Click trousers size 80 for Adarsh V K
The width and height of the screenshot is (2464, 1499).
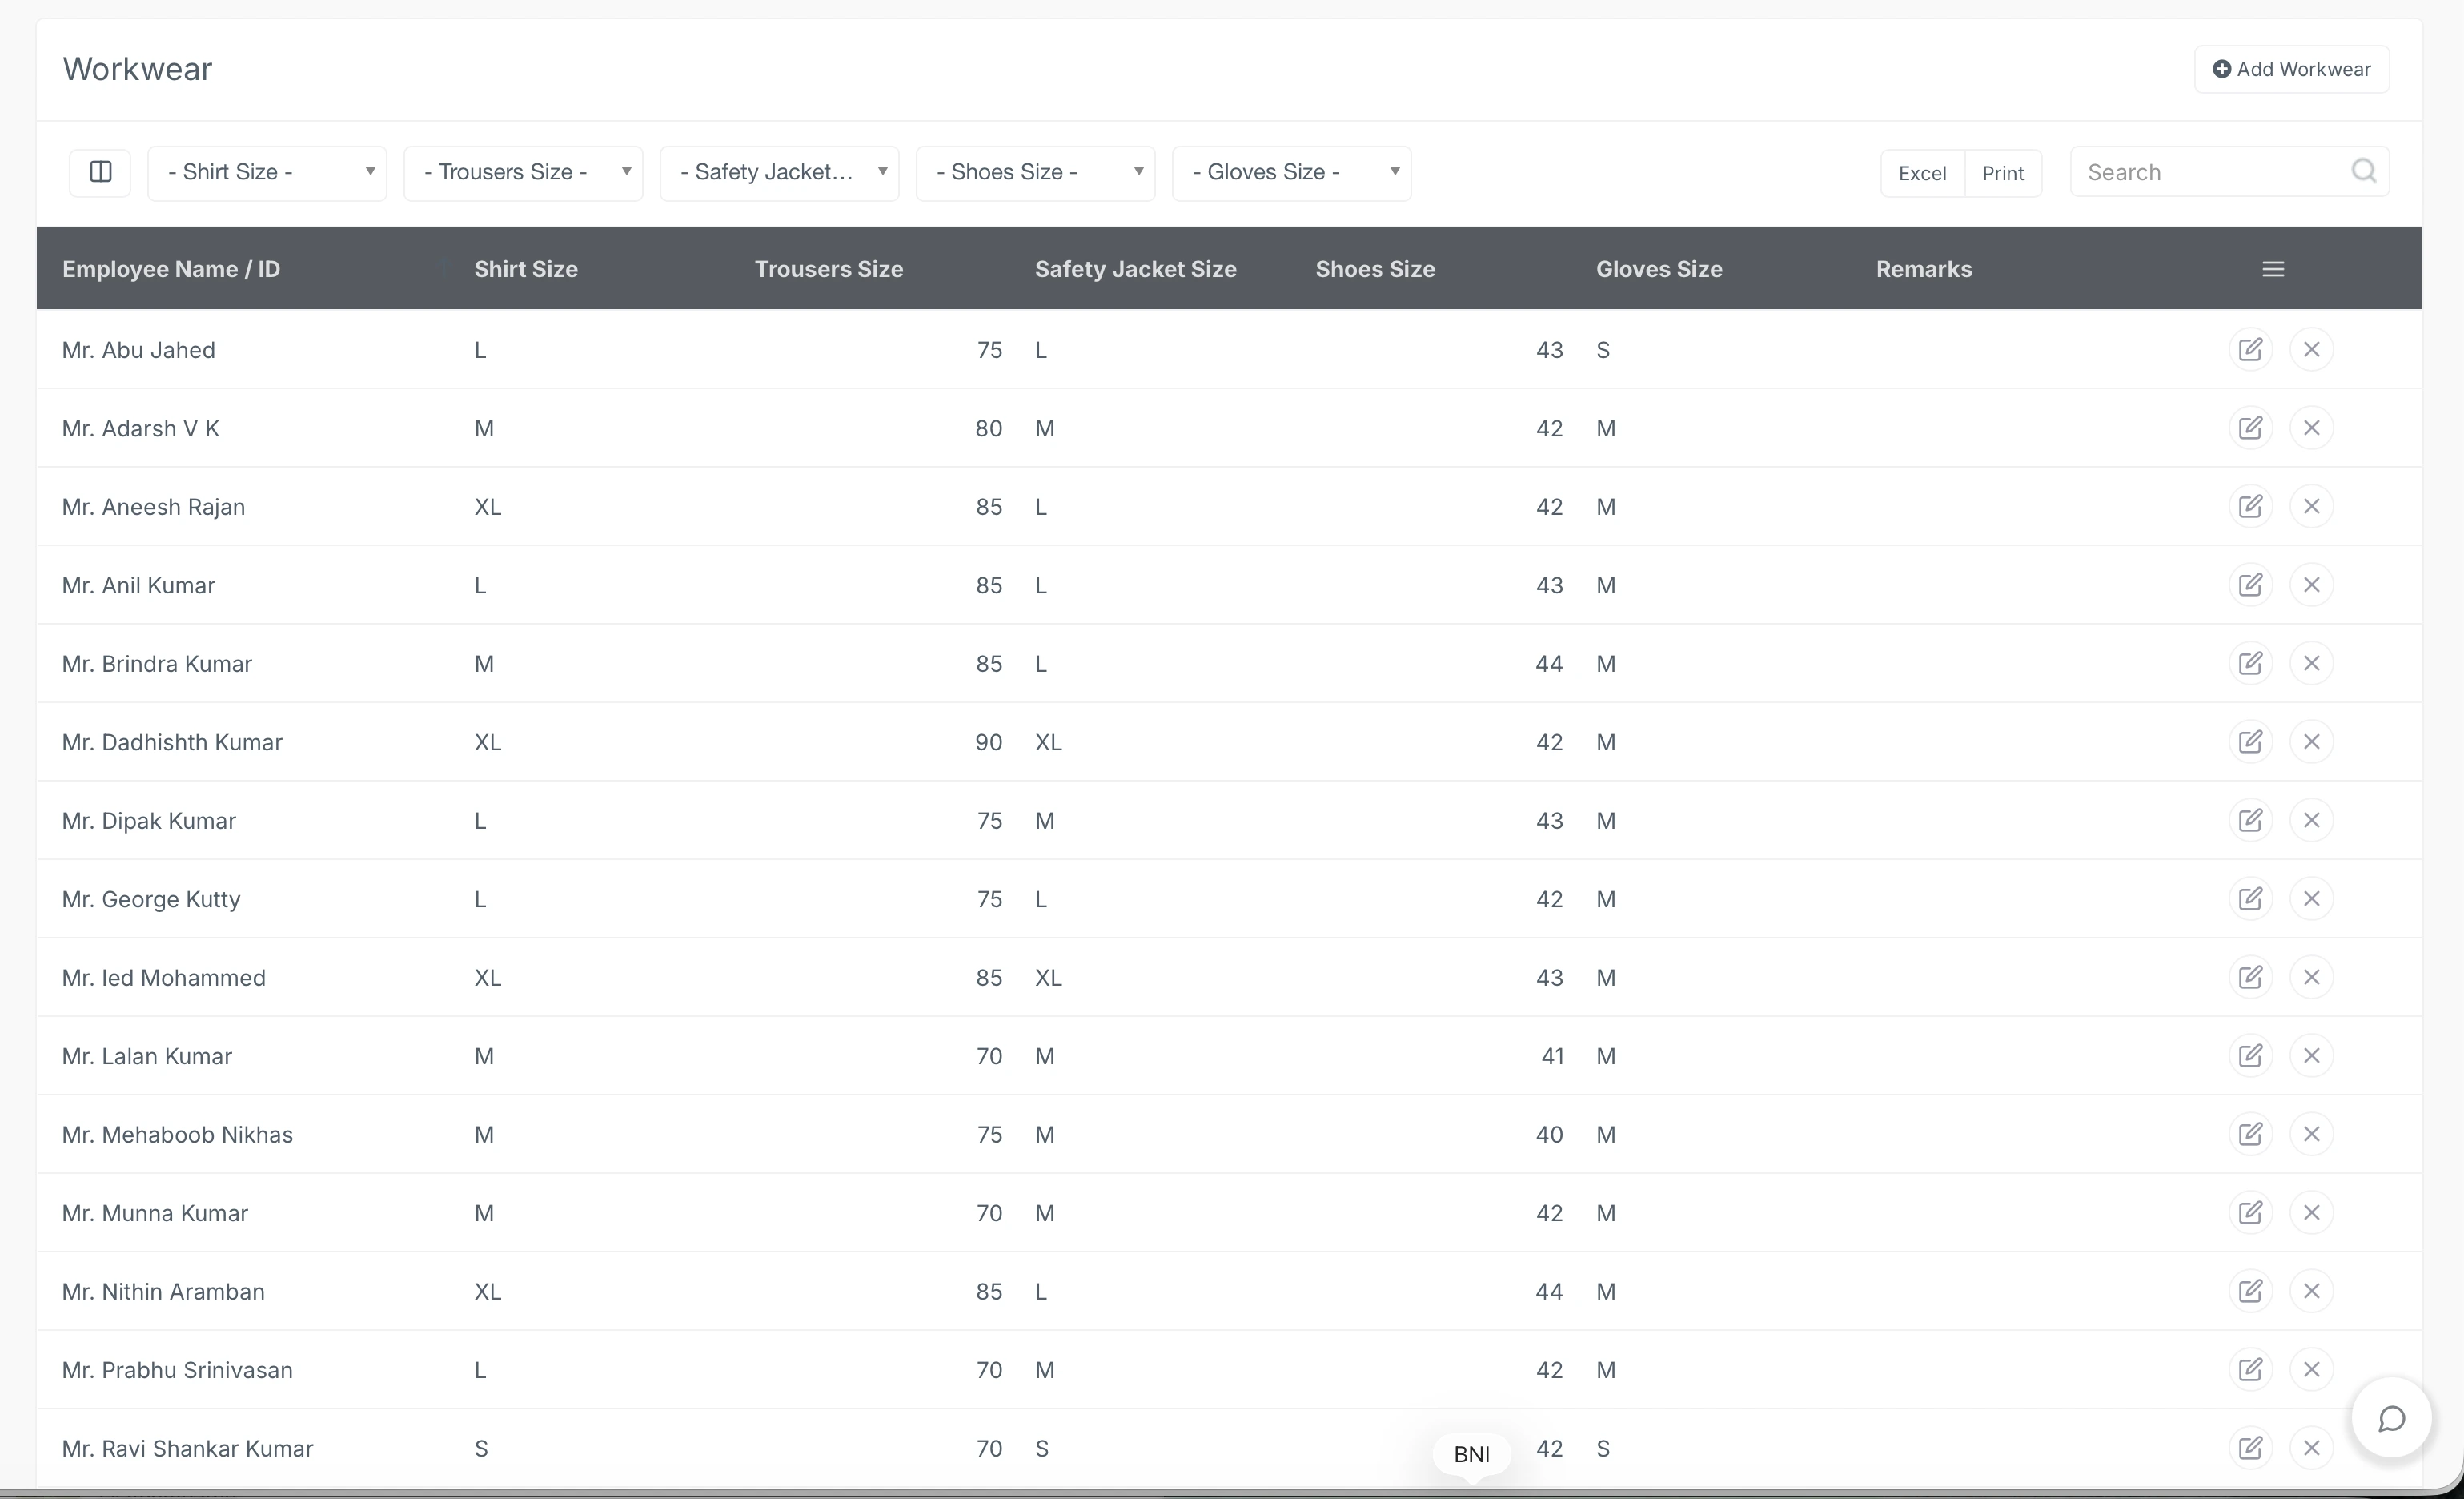[x=988, y=428]
